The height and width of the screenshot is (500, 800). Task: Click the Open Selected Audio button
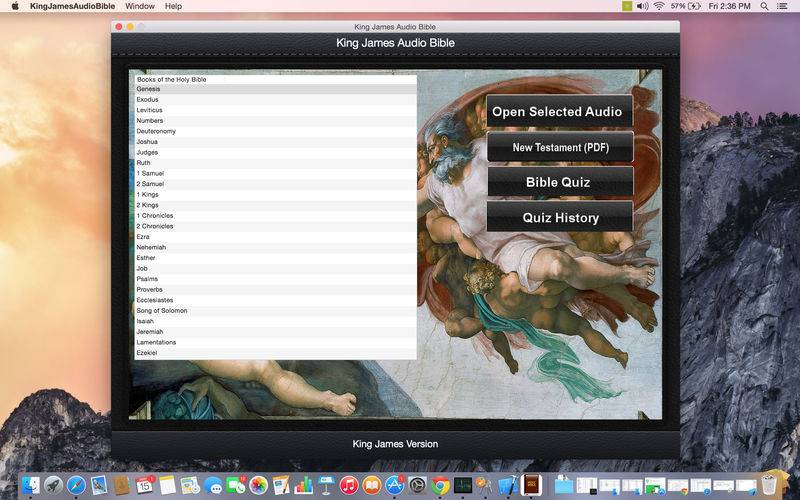559,112
